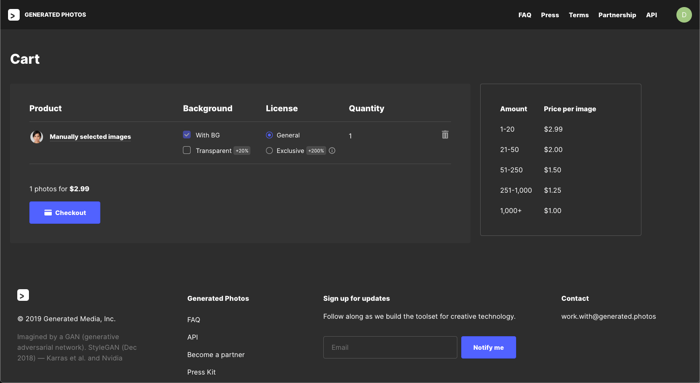Select the Exclusive license radio button

tap(269, 150)
